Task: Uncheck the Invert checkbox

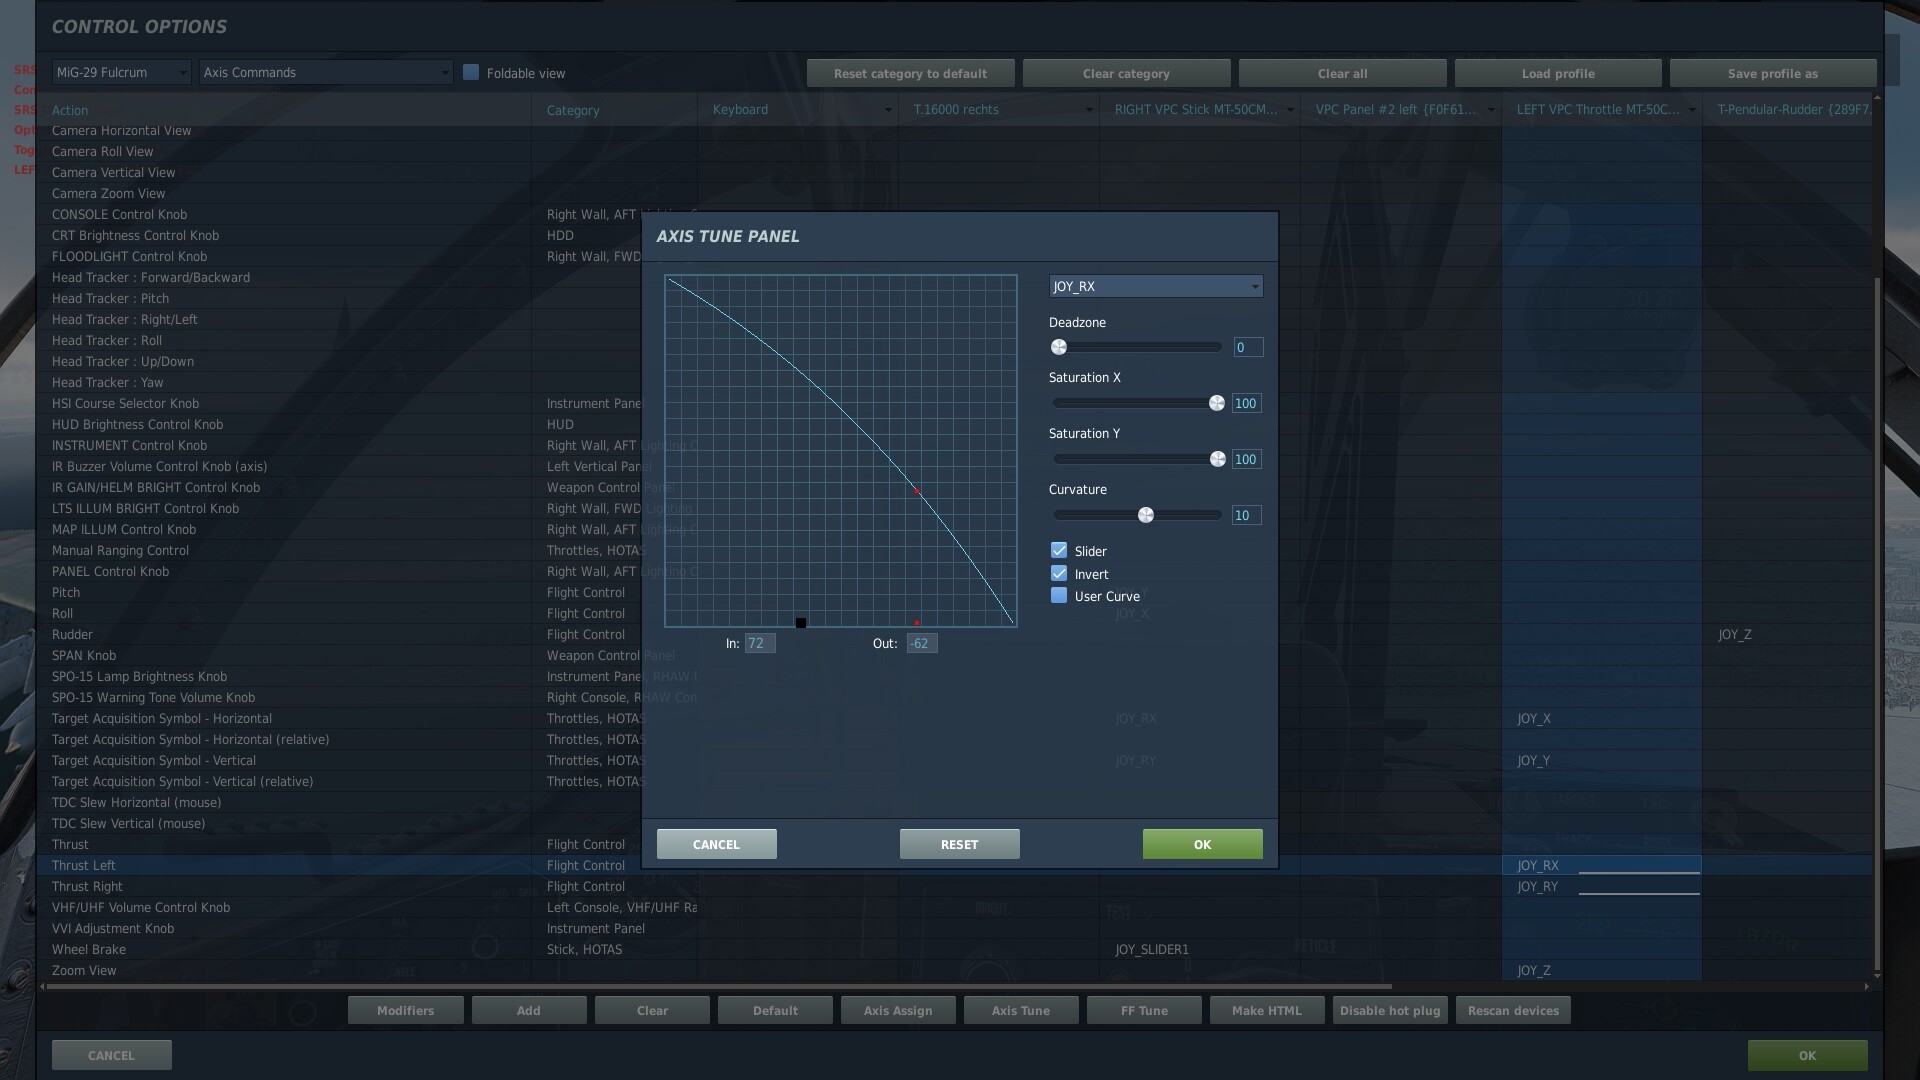Action: click(1059, 574)
